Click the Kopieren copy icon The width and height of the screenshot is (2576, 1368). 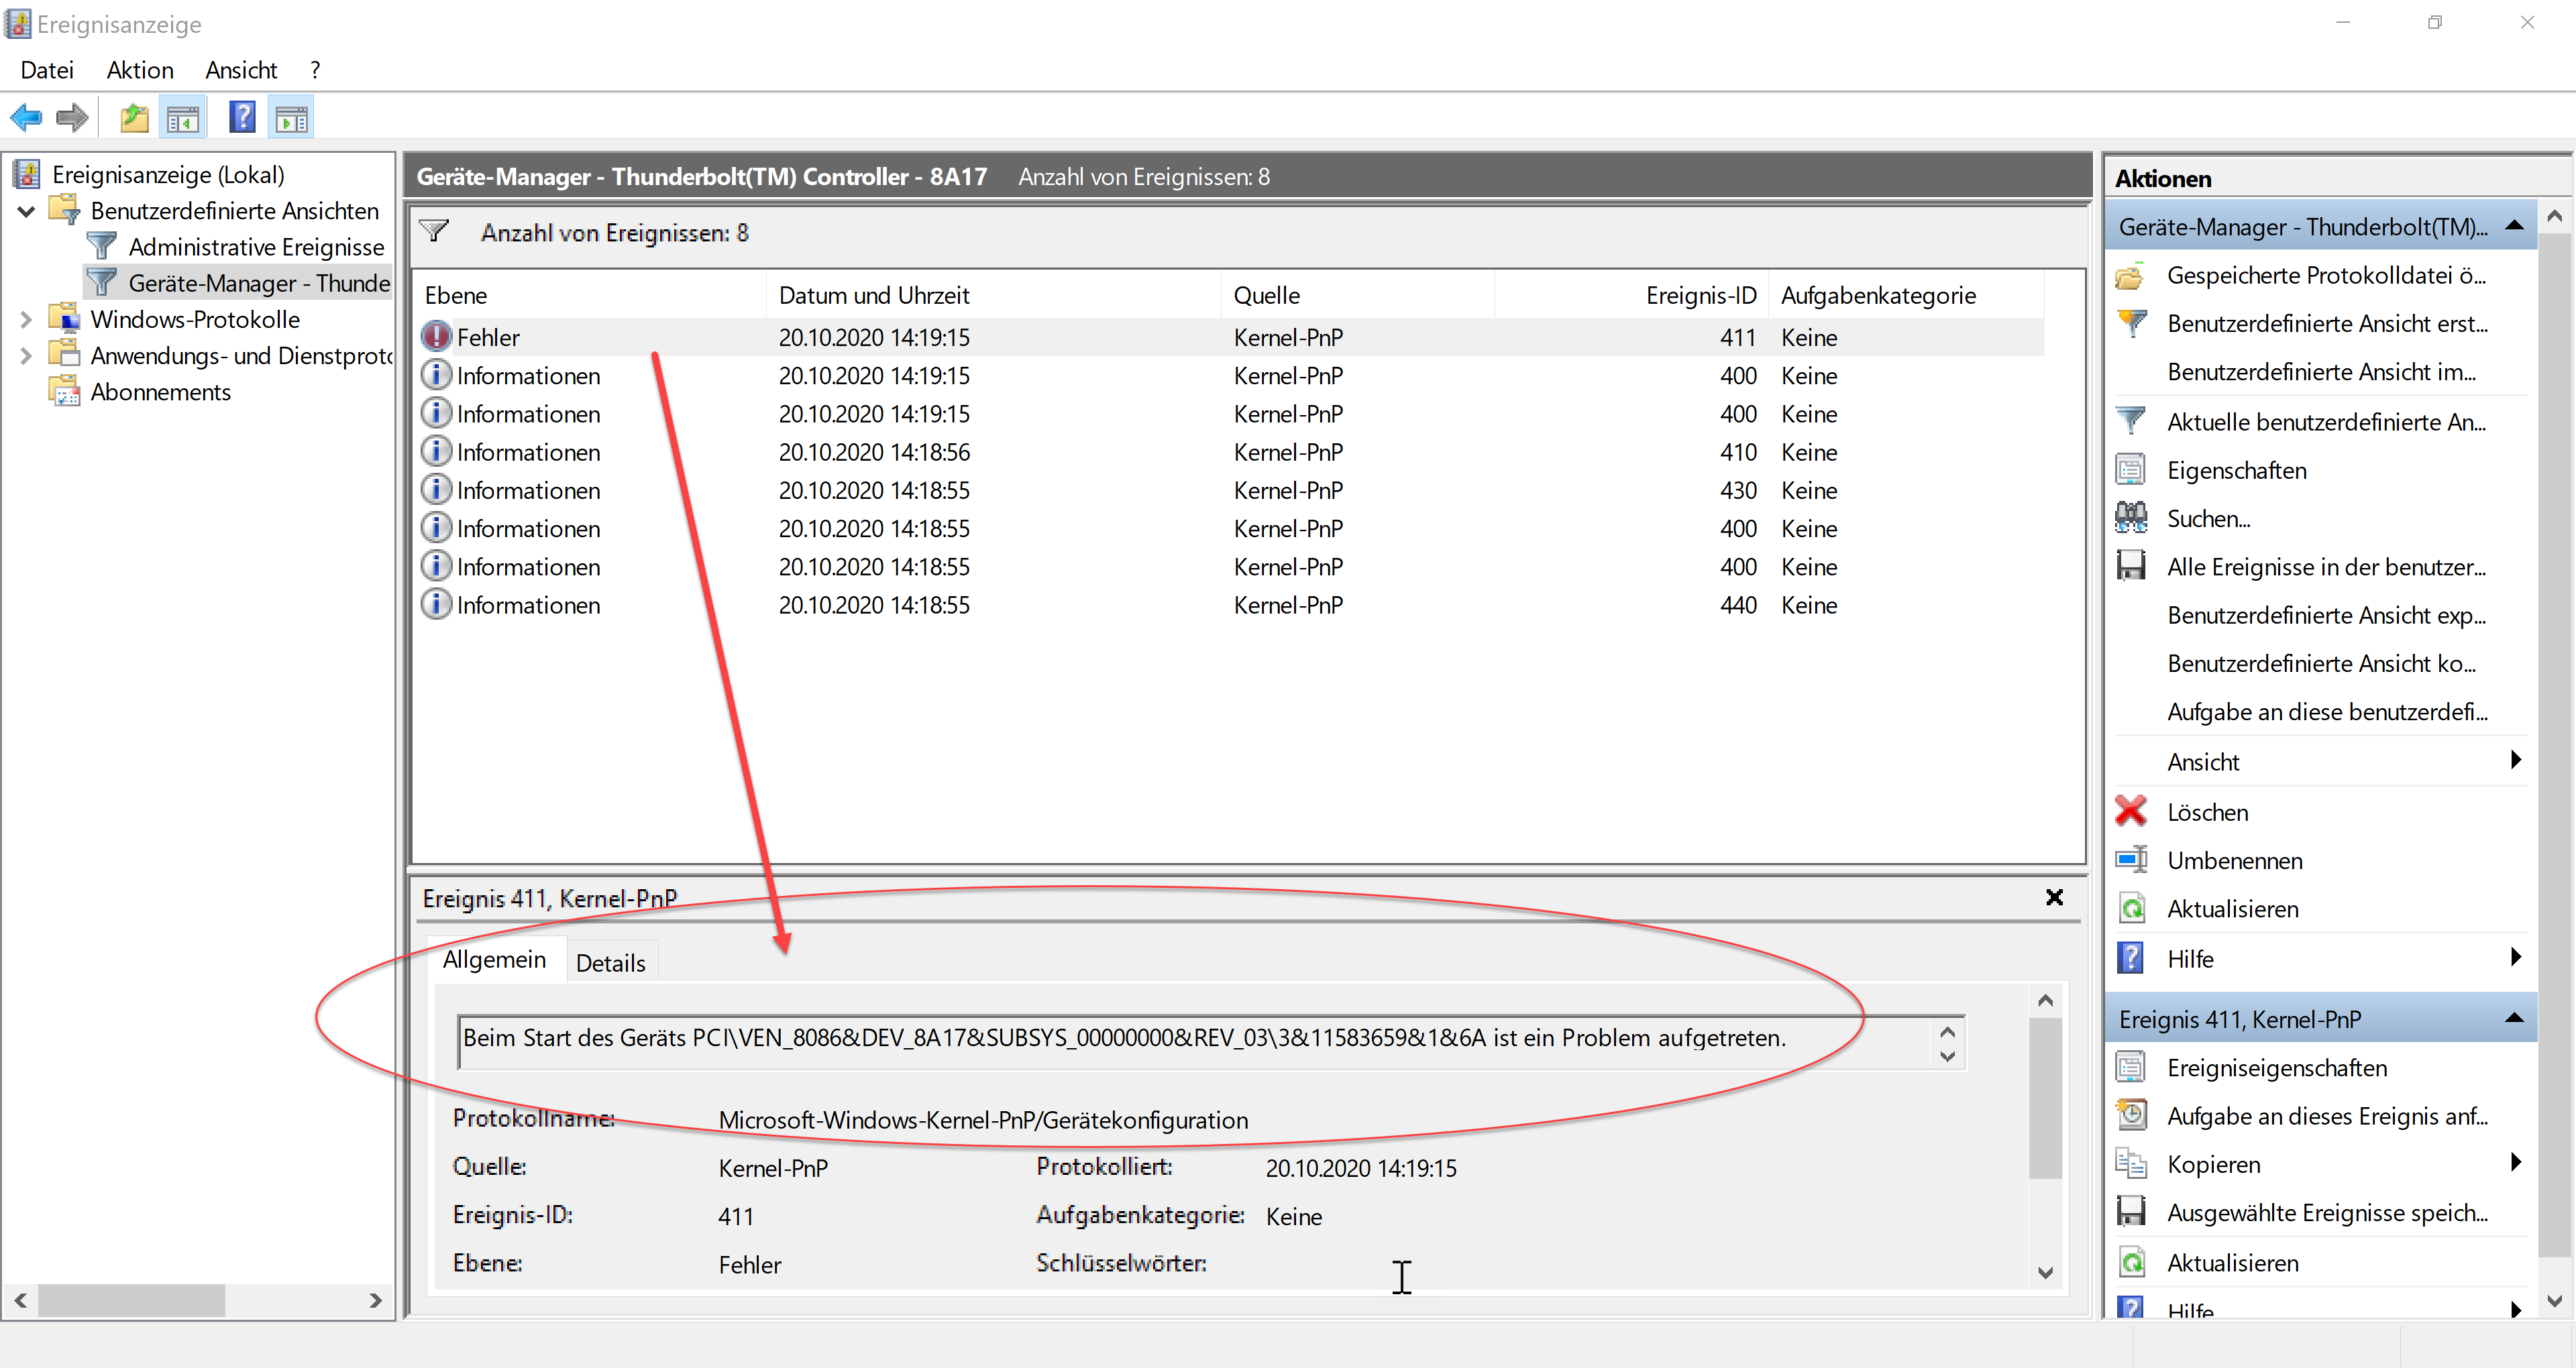tap(2131, 1163)
